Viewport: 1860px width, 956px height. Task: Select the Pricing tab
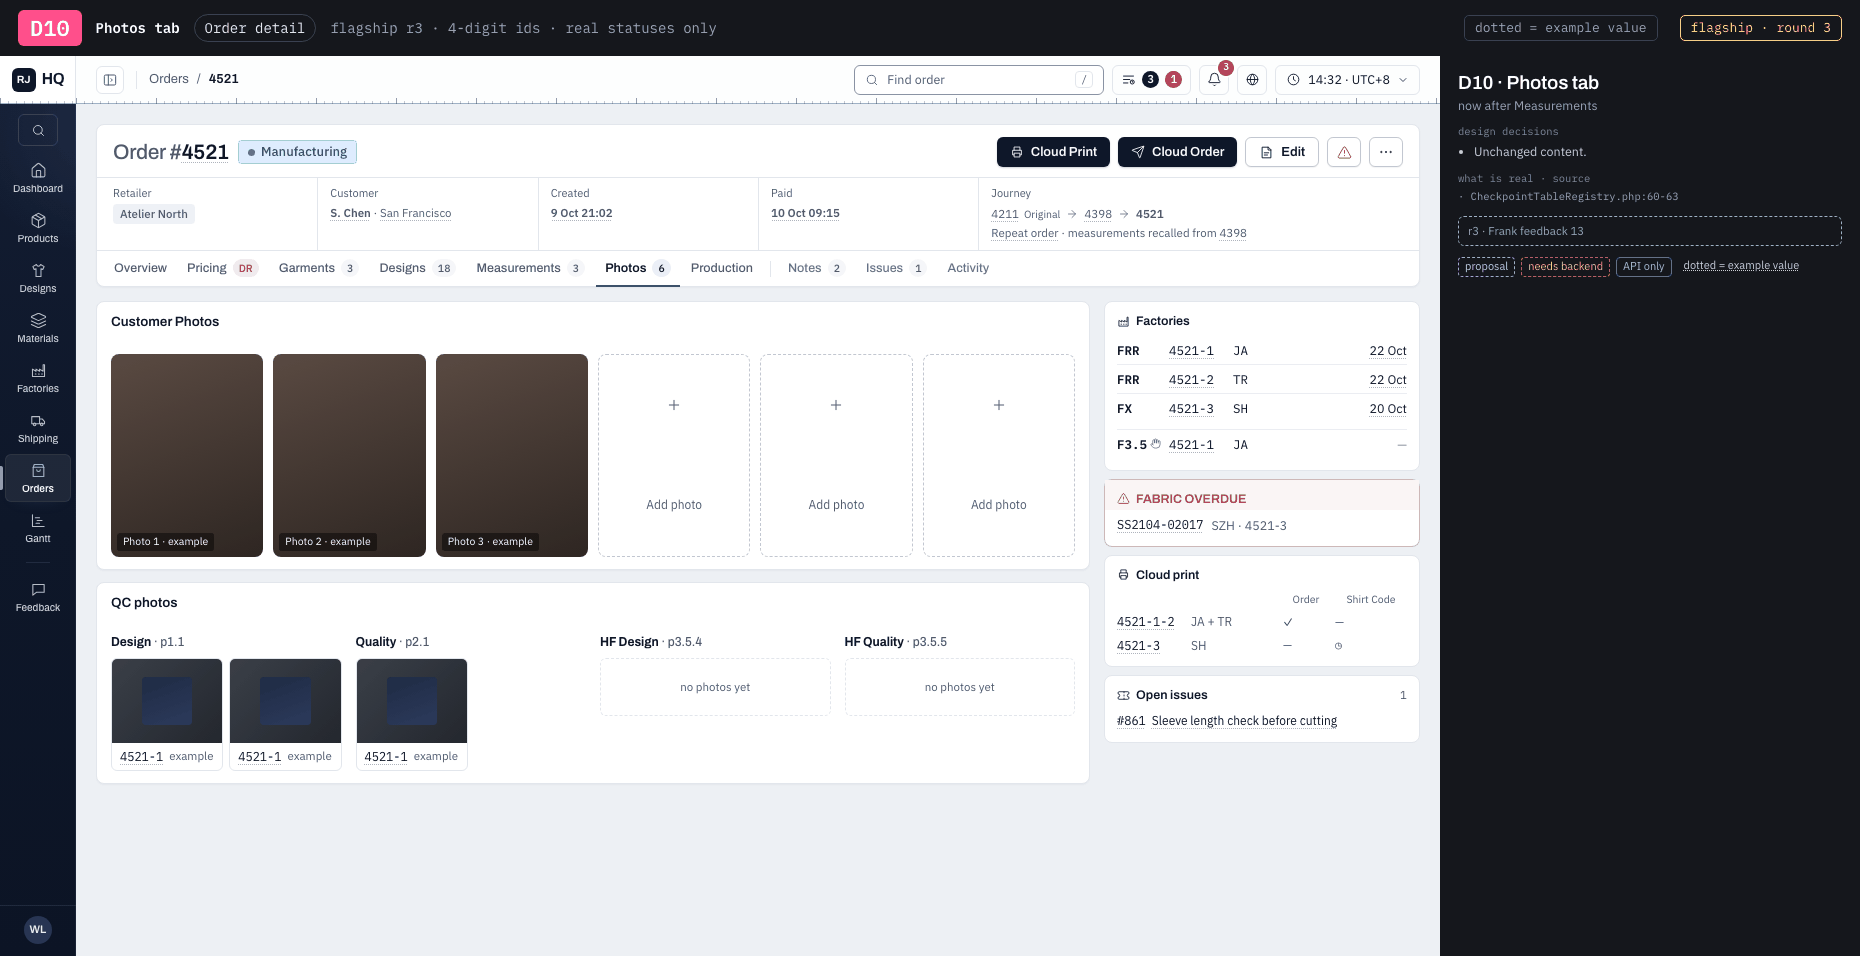(x=222, y=268)
